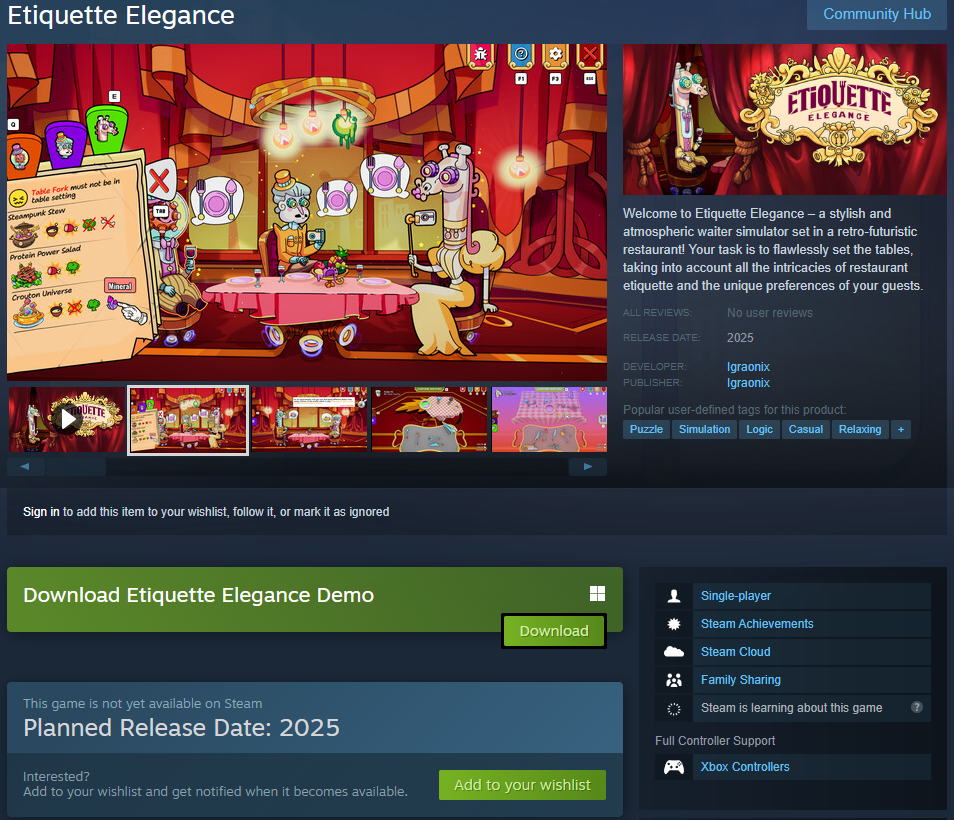Click the 2025 release date text

[740, 338]
